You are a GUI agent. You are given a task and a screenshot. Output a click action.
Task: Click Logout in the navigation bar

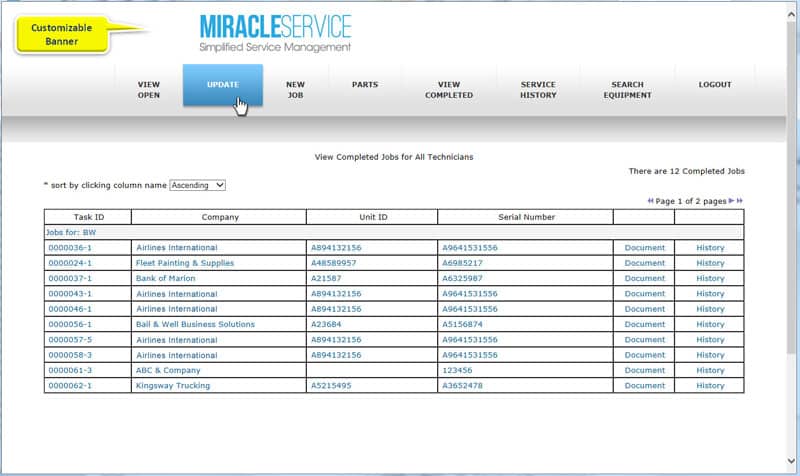(715, 85)
